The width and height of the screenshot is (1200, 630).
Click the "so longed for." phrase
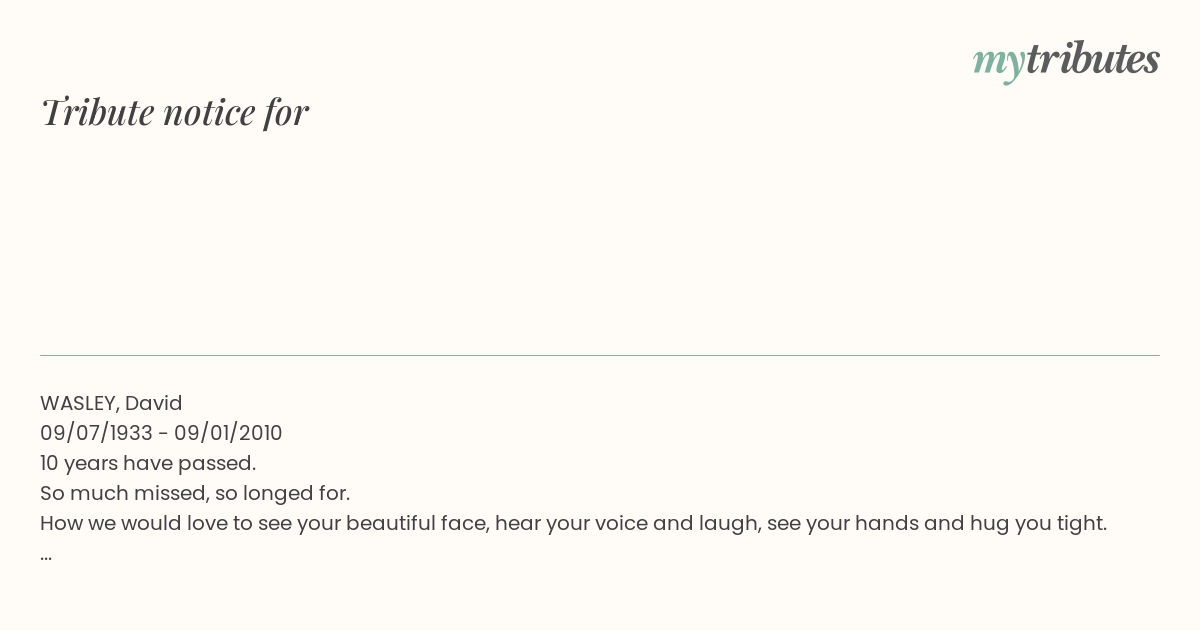pos(283,494)
